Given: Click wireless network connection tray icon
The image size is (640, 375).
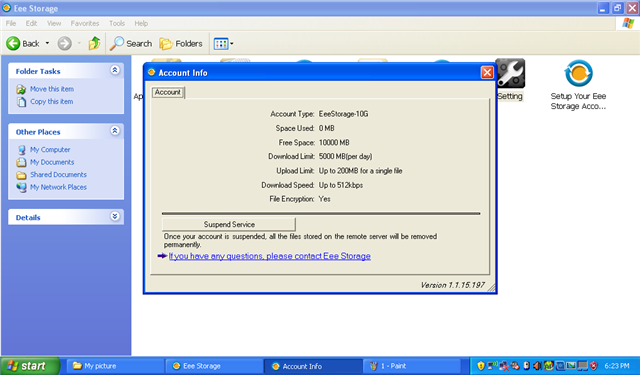Looking at the screenshot, I should (x=493, y=365).
